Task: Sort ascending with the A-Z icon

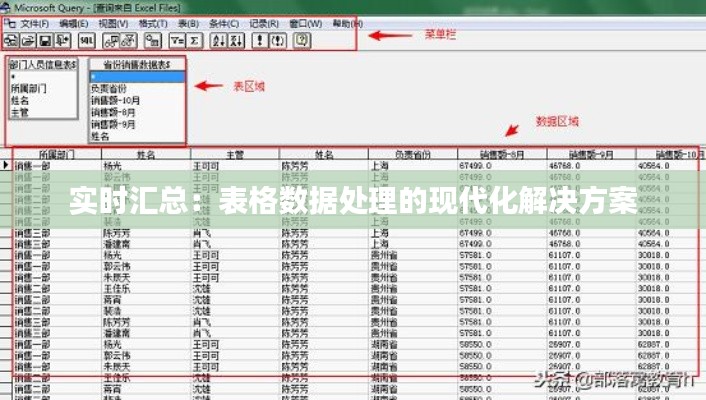Action: click(219, 41)
